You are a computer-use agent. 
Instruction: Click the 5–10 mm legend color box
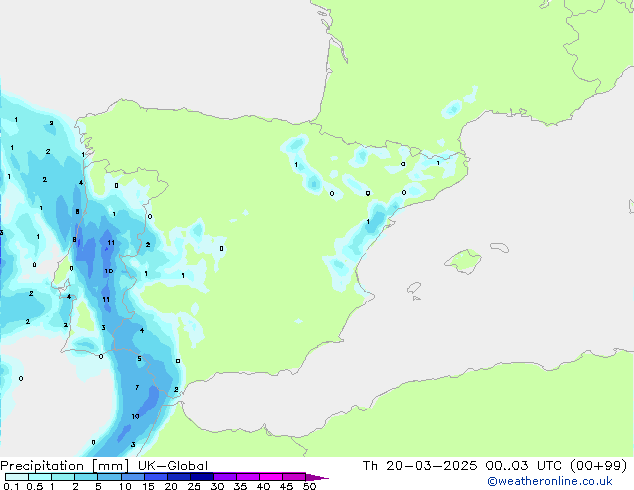coord(109,477)
